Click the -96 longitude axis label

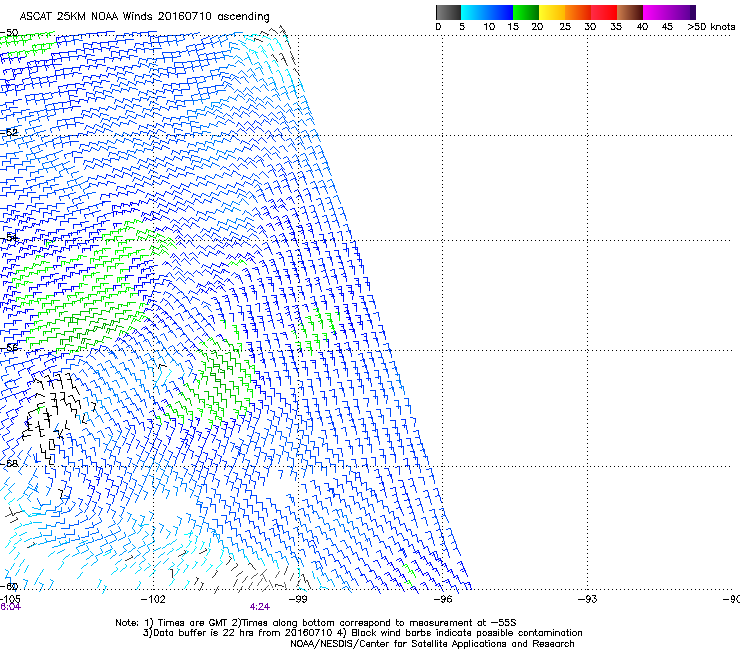coord(442,599)
